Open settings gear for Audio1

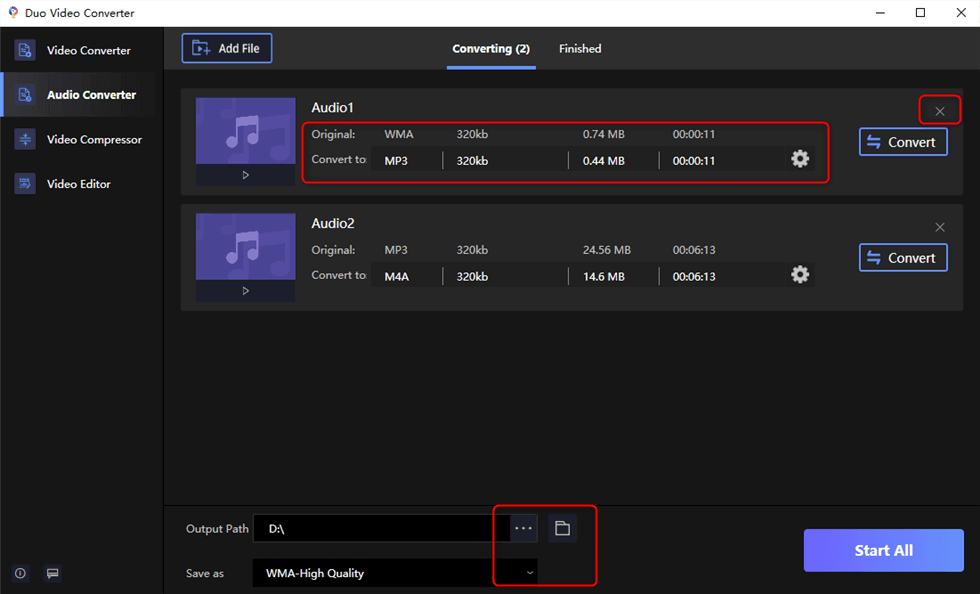tap(800, 159)
